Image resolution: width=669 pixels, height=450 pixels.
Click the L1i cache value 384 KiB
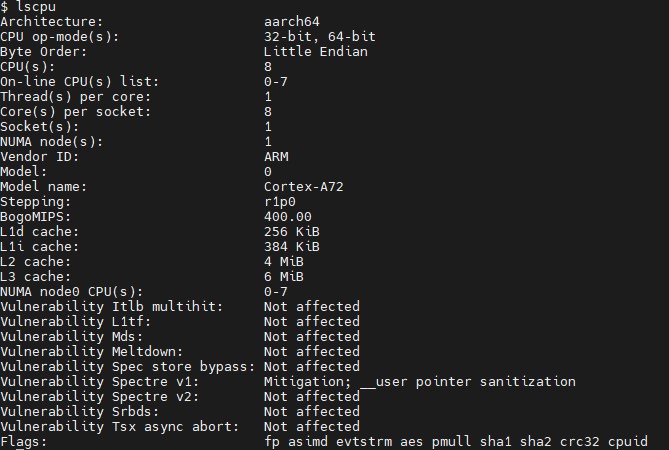coord(292,246)
